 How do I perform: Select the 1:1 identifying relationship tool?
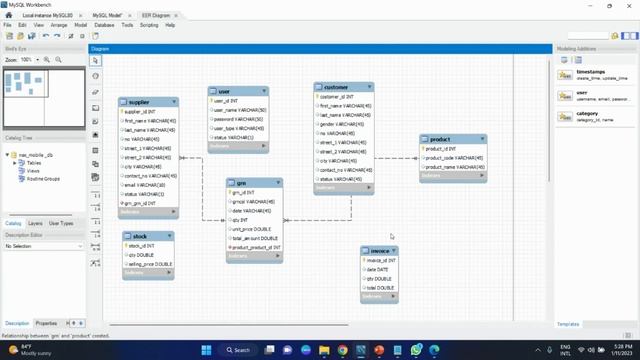96,222
